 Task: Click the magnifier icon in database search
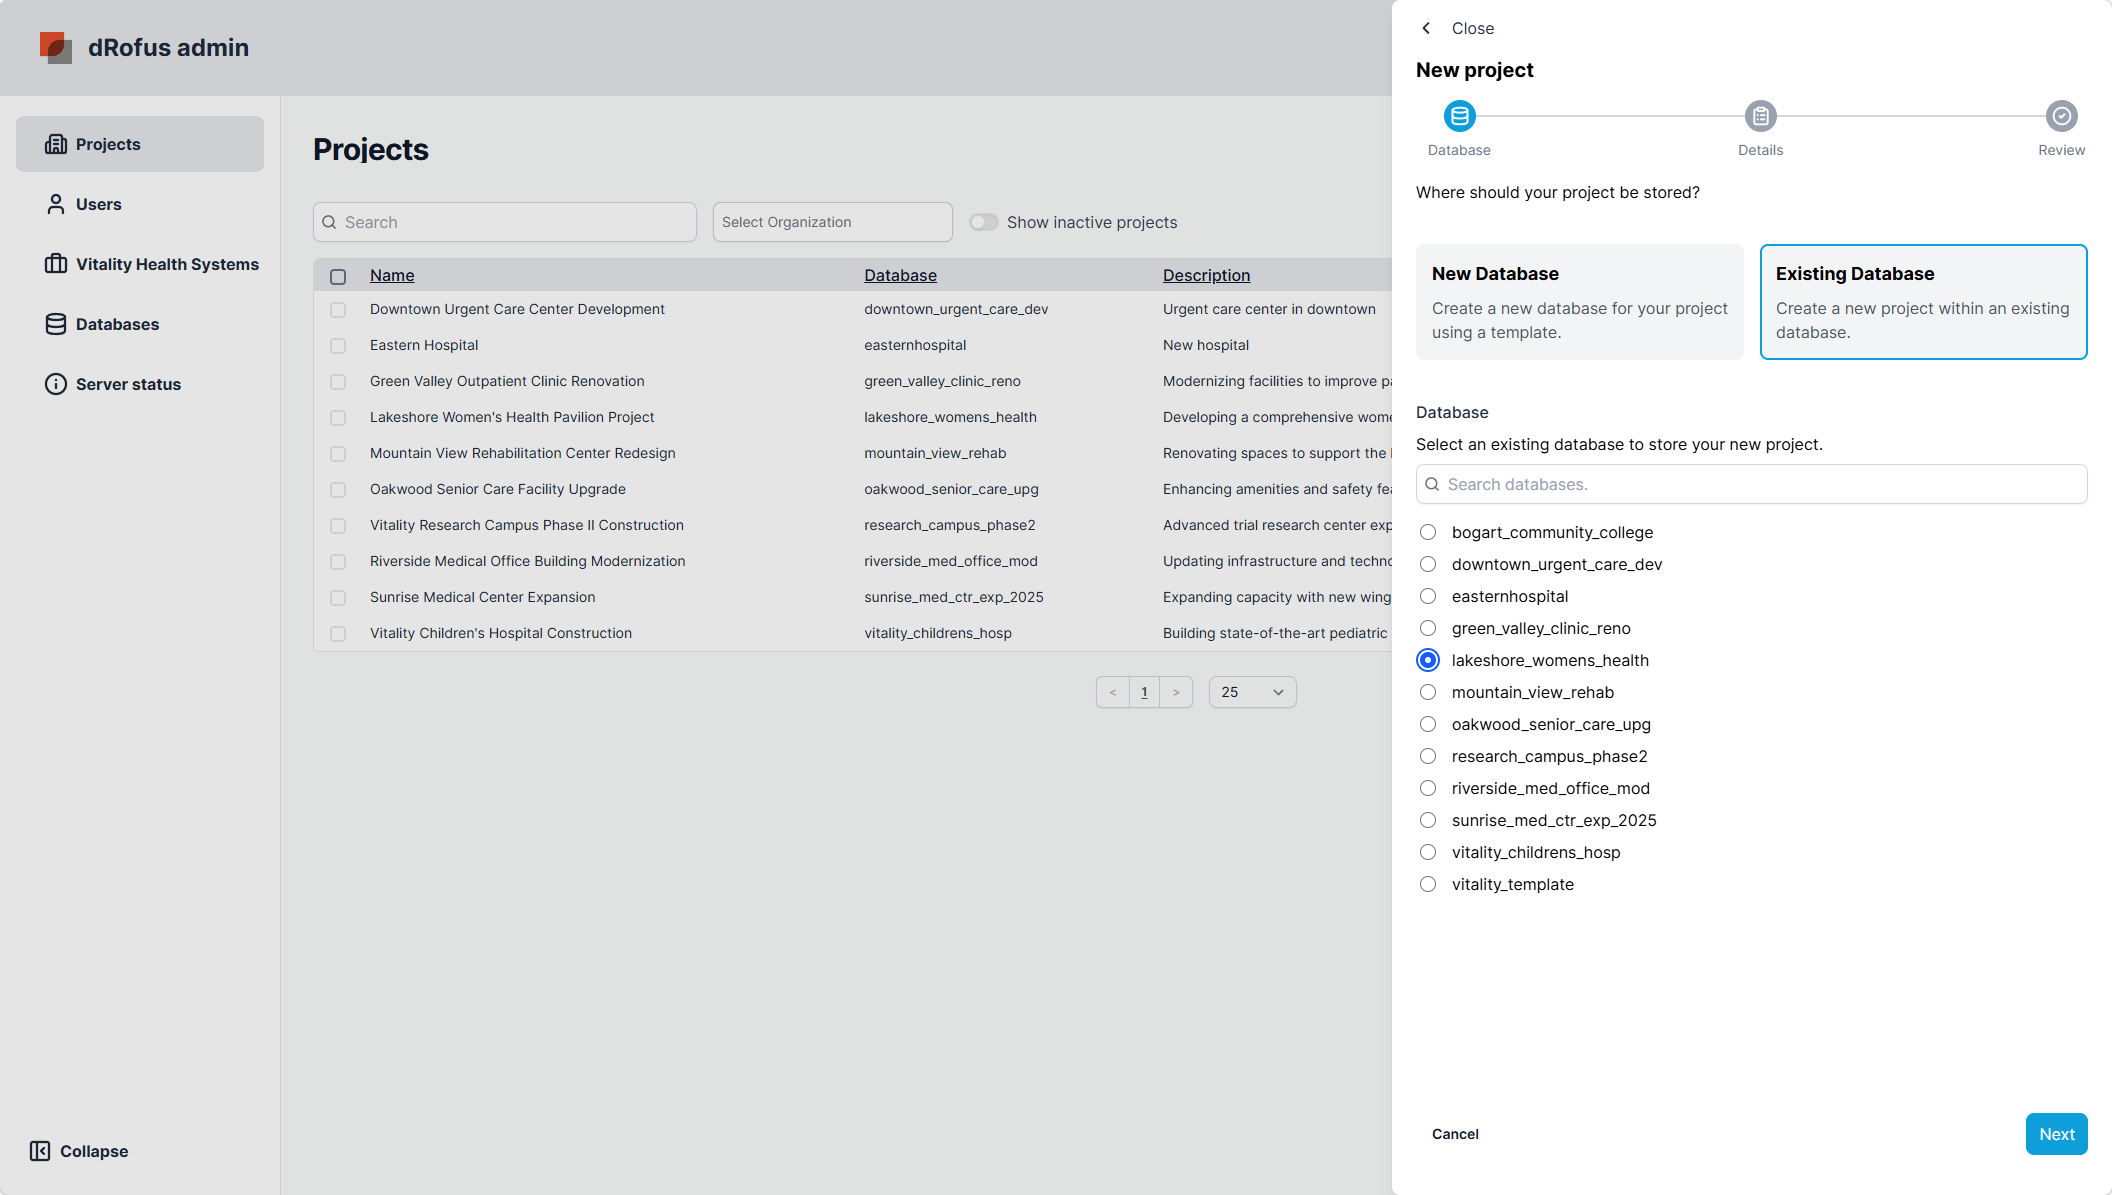(1432, 484)
